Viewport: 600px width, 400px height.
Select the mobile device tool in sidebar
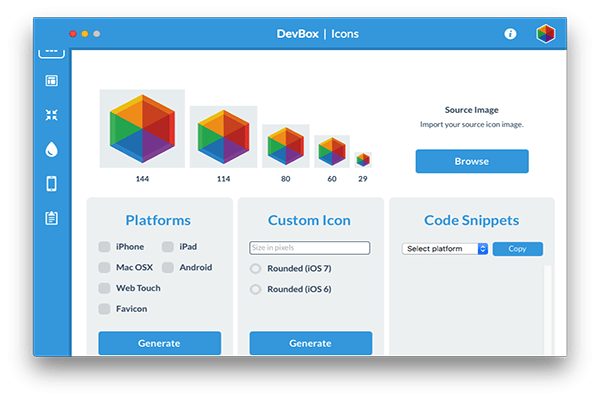click(52, 184)
